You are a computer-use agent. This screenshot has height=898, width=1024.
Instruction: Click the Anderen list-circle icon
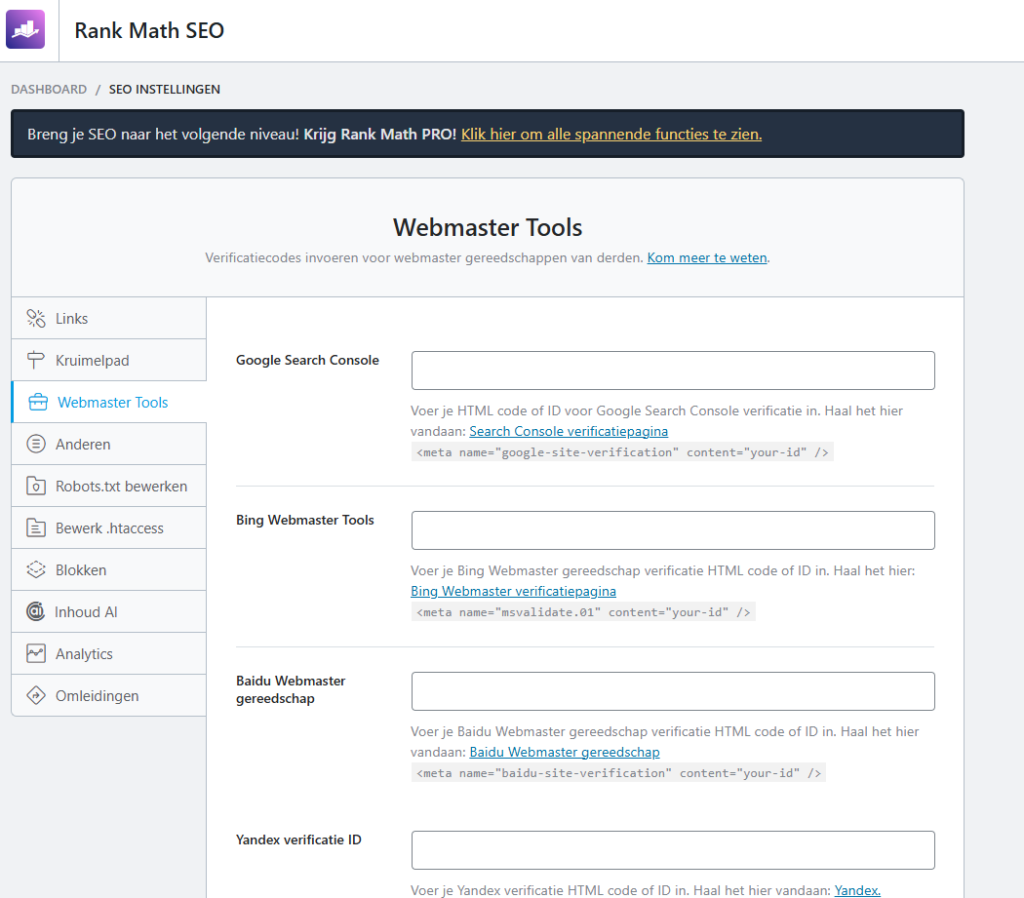tap(36, 444)
